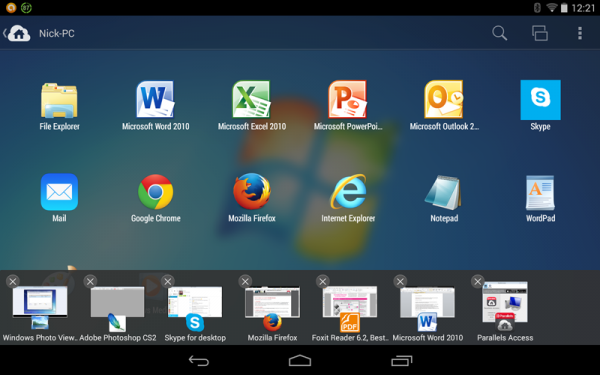Switch to running Mozilla Firefox thumbnail
The width and height of the screenshot is (600, 375).
(x=272, y=302)
